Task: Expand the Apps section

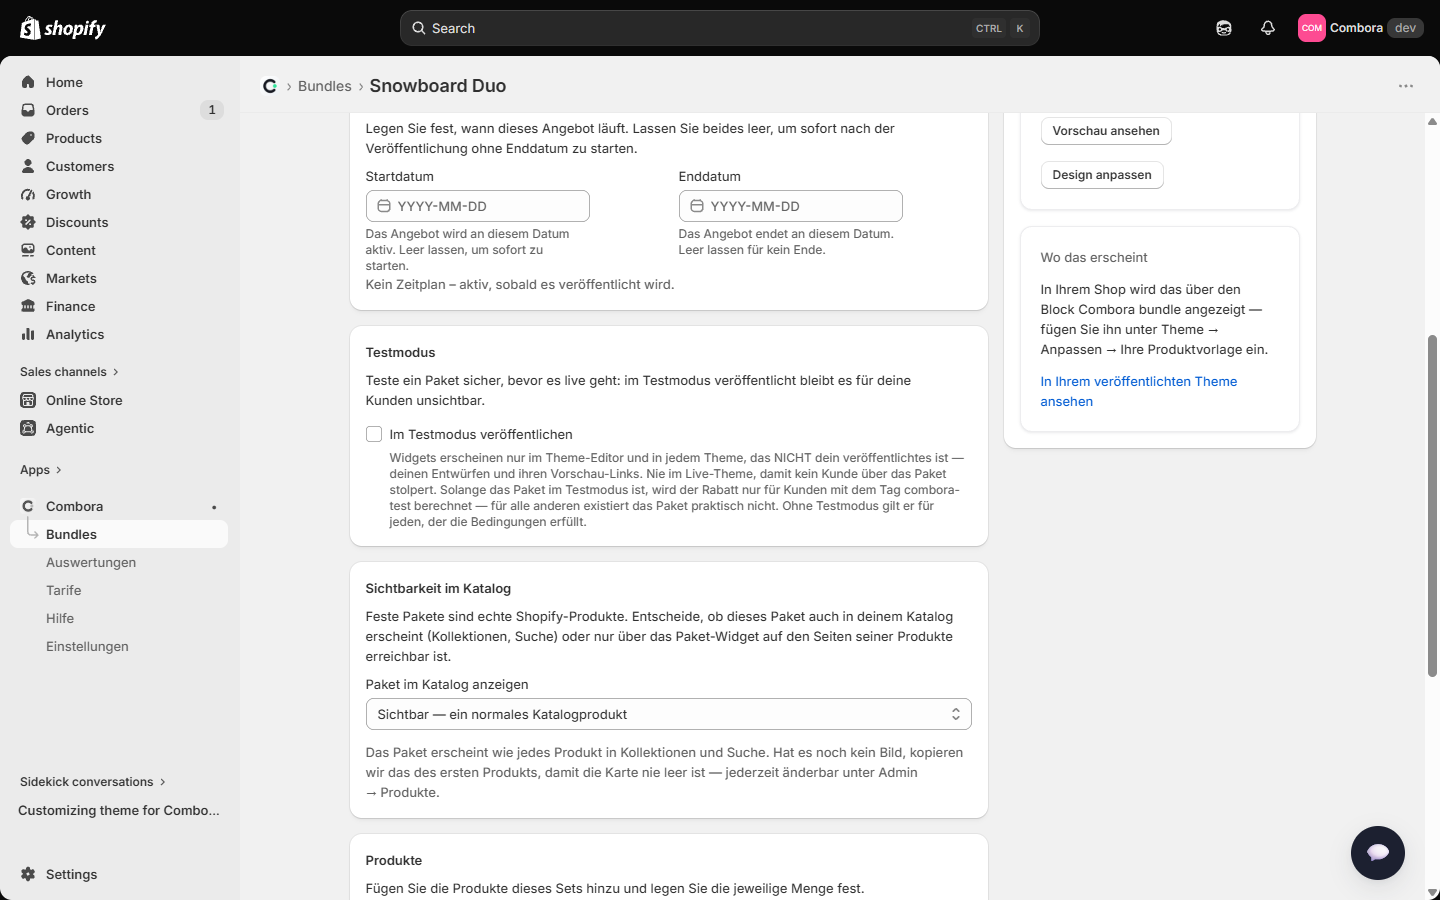Action: click(41, 470)
